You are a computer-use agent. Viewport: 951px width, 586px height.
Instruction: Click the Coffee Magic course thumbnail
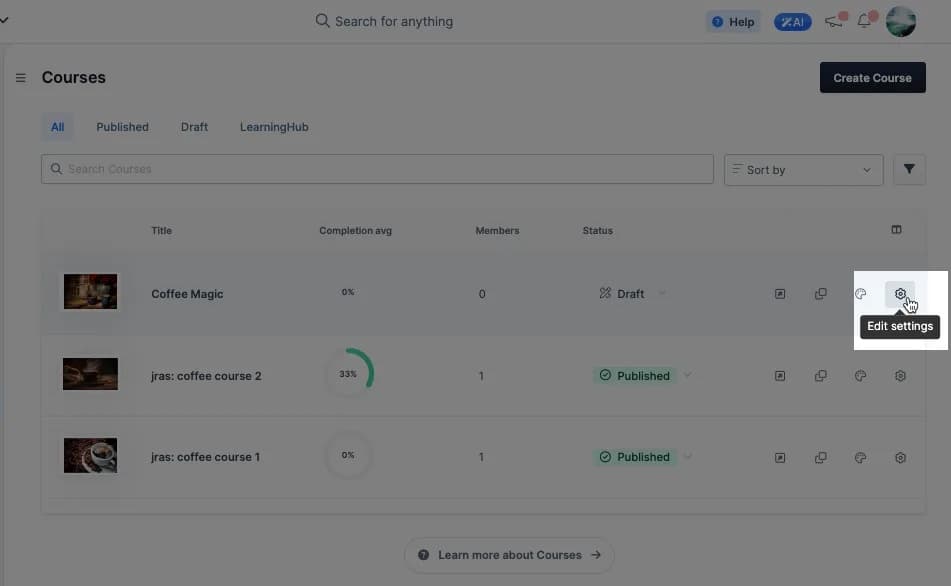(90, 291)
